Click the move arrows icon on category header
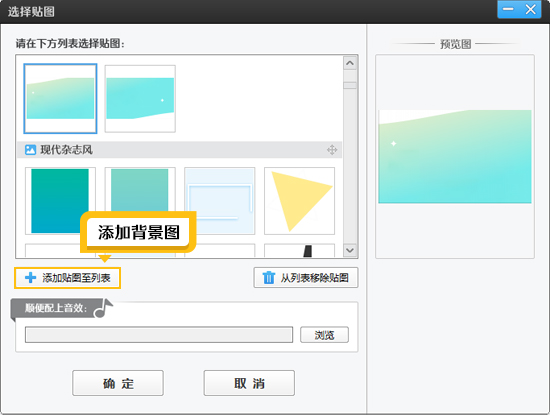 [x=332, y=150]
